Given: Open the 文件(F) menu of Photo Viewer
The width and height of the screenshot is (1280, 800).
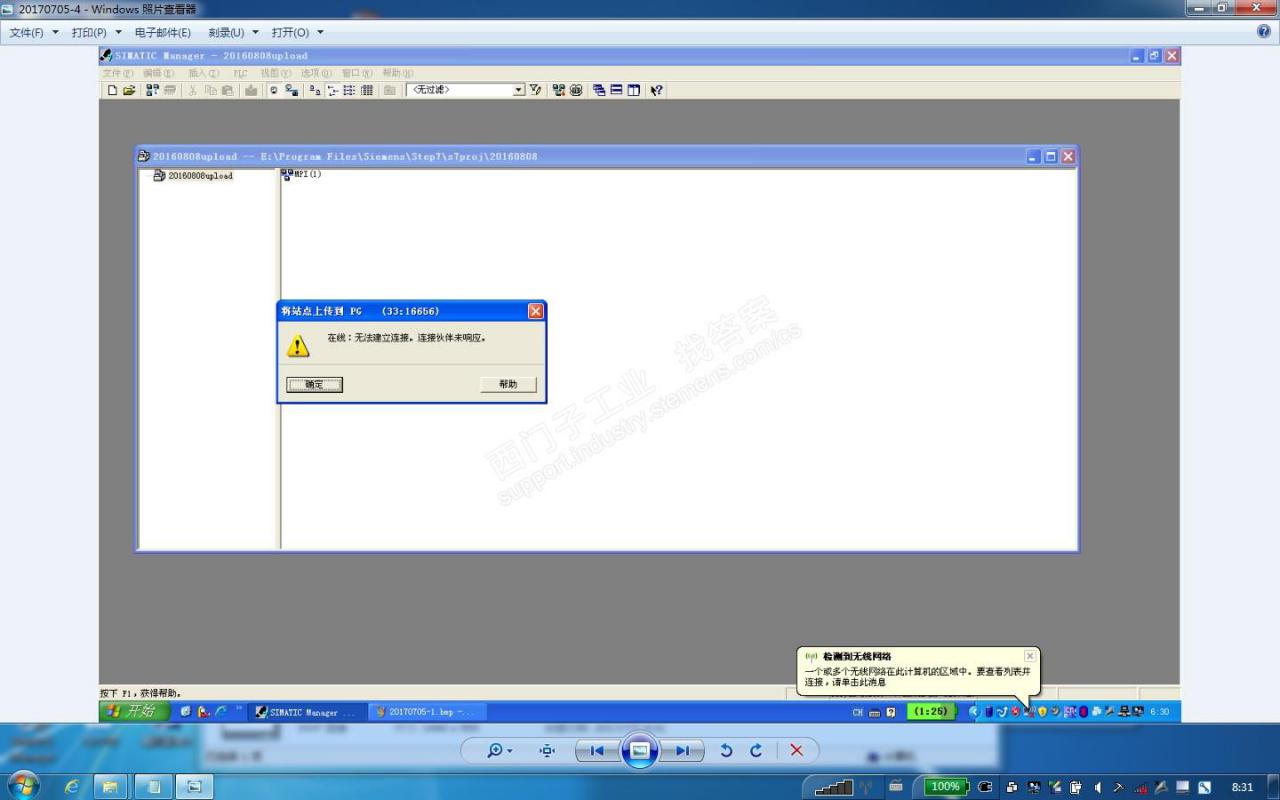Looking at the screenshot, I should click(34, 32).
